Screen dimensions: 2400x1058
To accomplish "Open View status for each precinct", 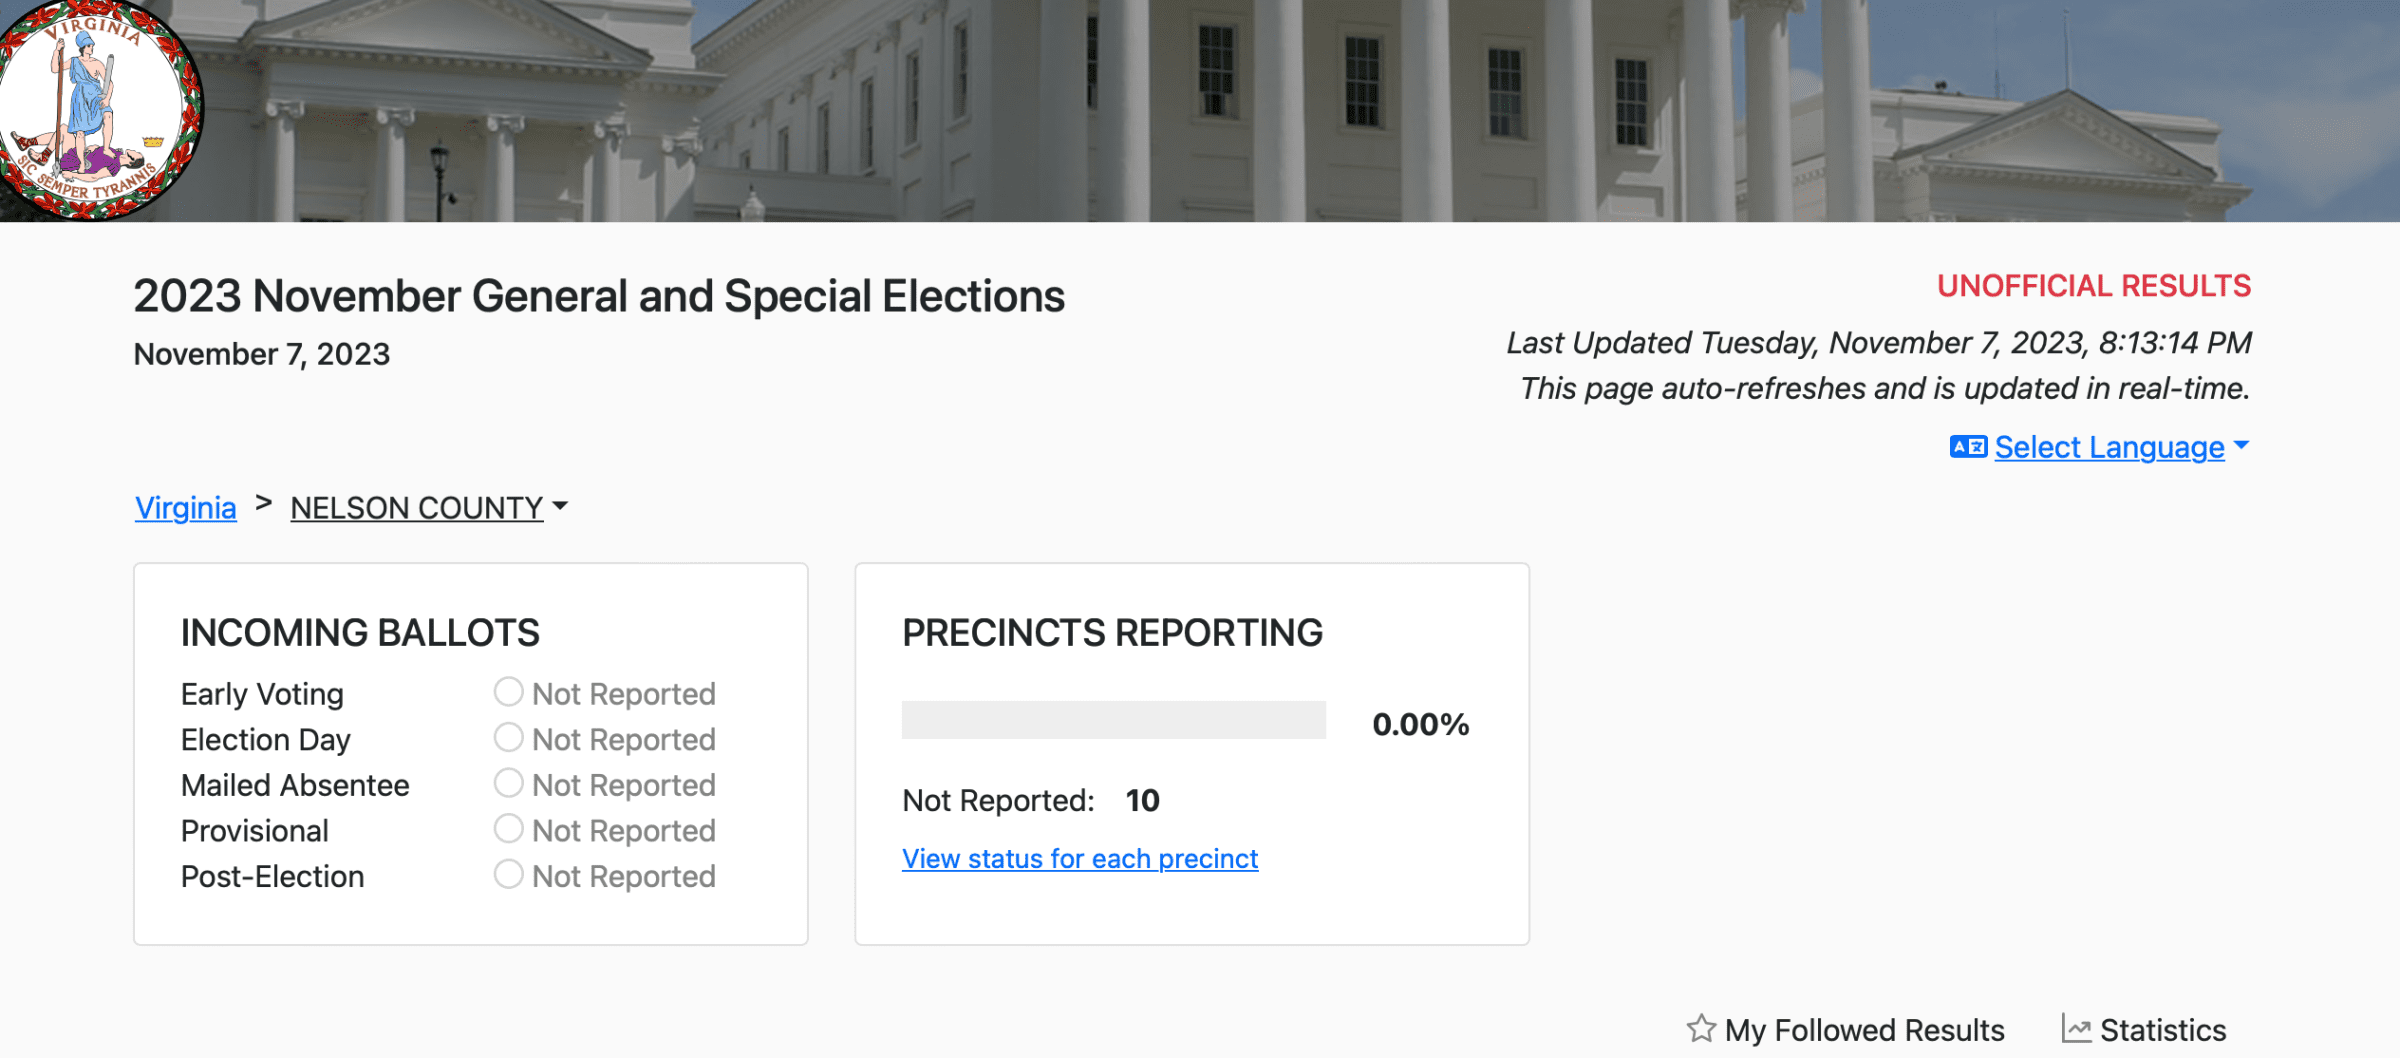I will pyautogui.click(x=1079, y=858).
